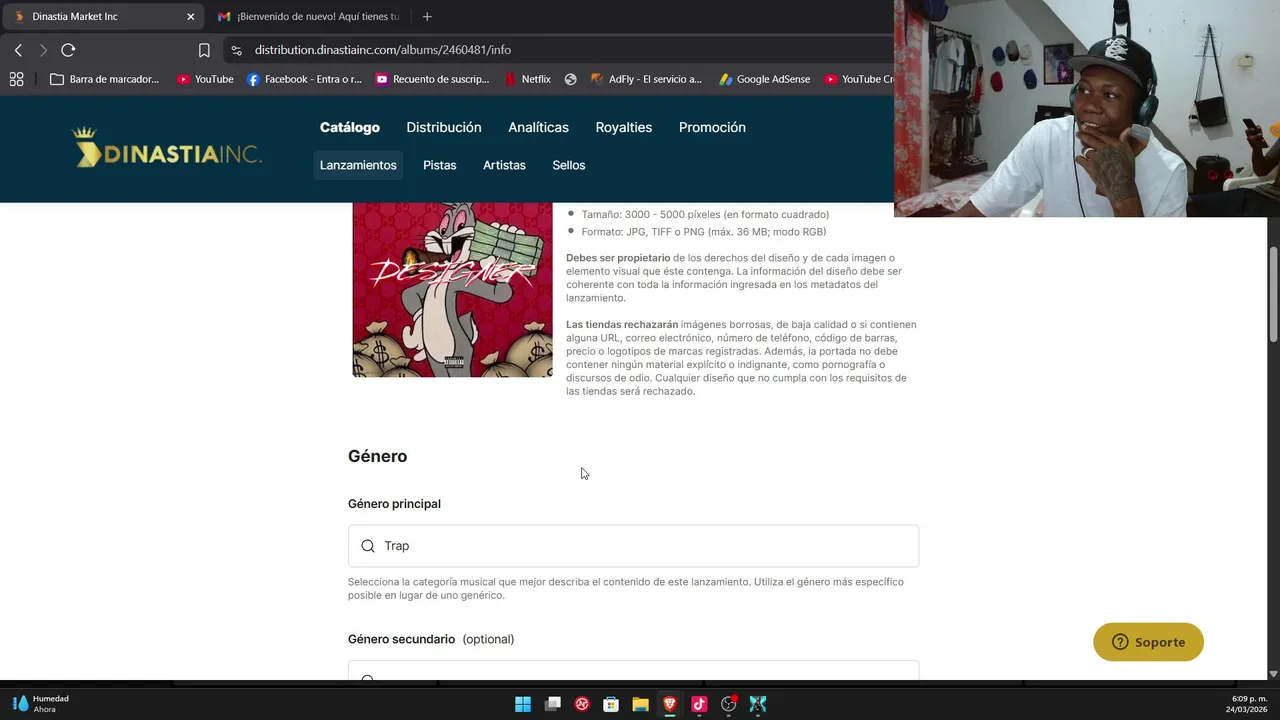
Task: Open the Género secundario combo box
Action: pyautogui.click(x=633, y=670)
